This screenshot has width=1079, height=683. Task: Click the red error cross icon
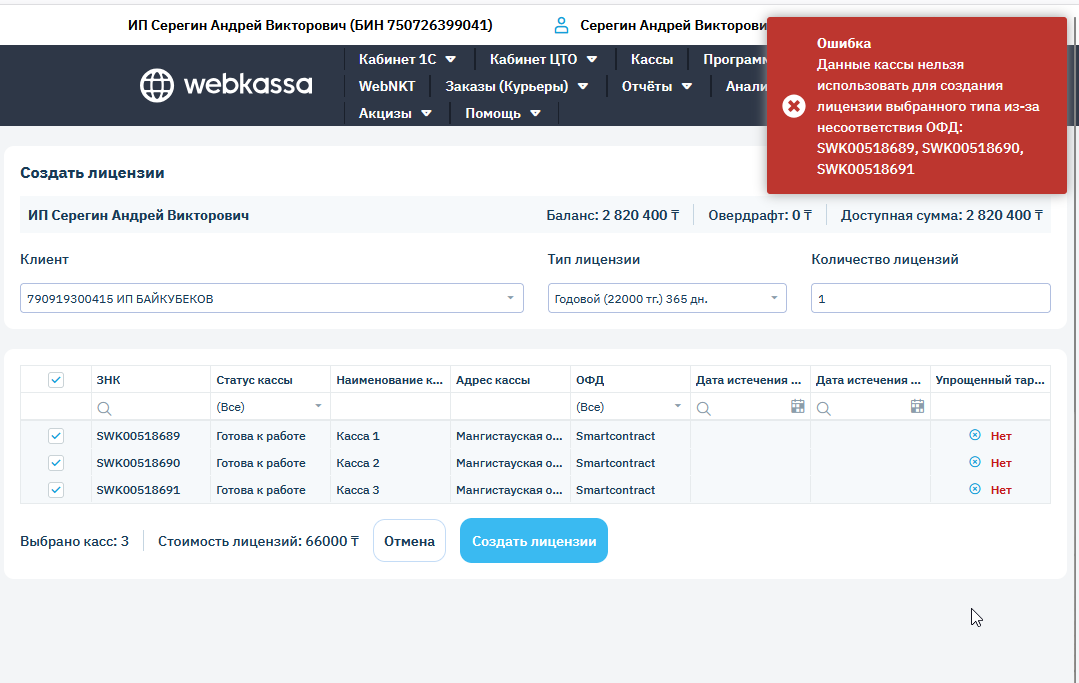click(x=793, y=106)
